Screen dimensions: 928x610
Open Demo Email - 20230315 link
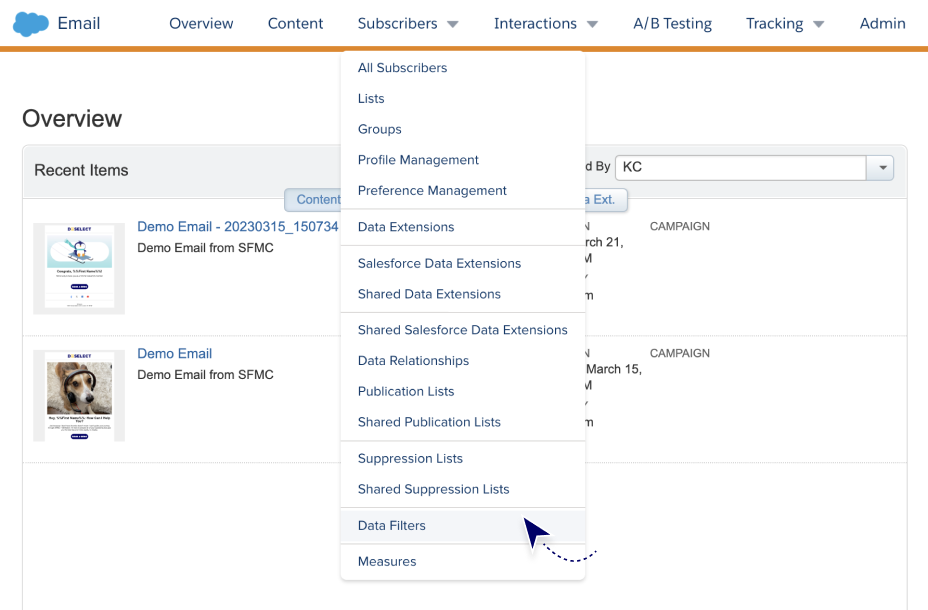[237, 227]
